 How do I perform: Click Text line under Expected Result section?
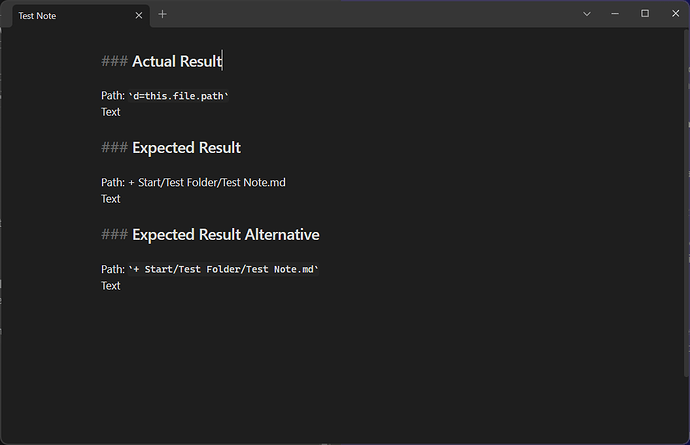[110, 199]
